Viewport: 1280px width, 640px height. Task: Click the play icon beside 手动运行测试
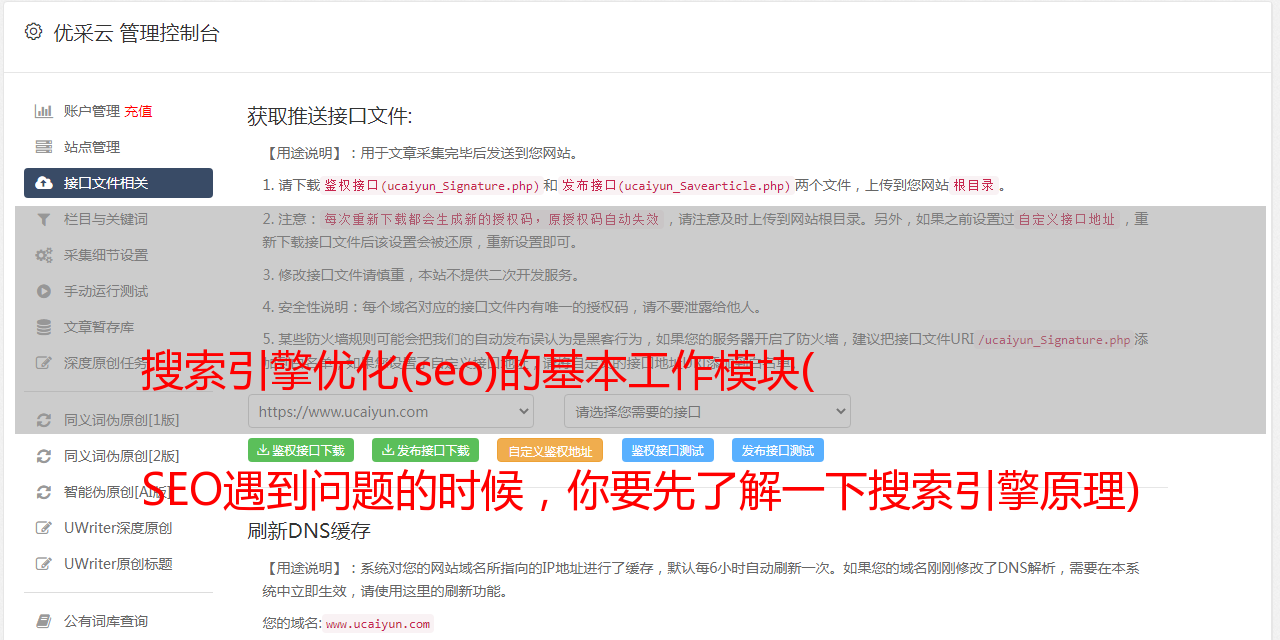44,291
